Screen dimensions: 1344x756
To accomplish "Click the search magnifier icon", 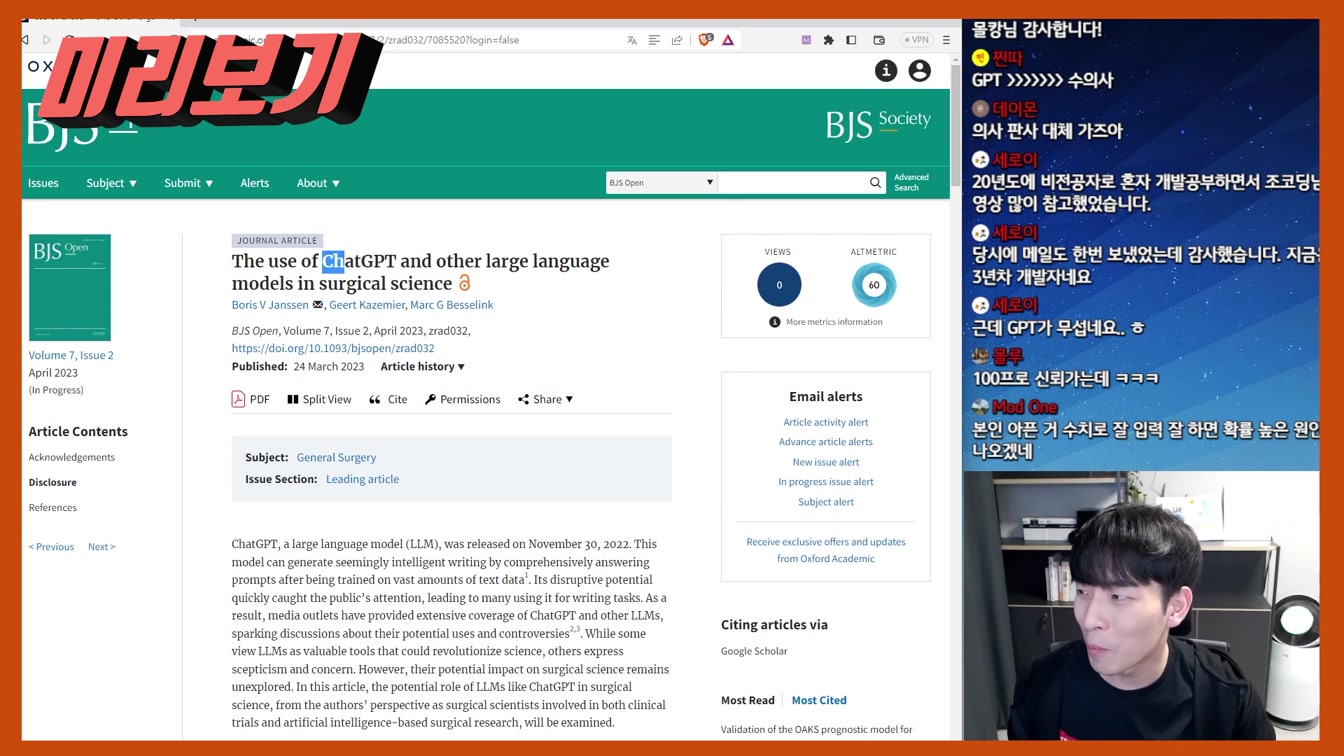I will (x=875, y=183).
